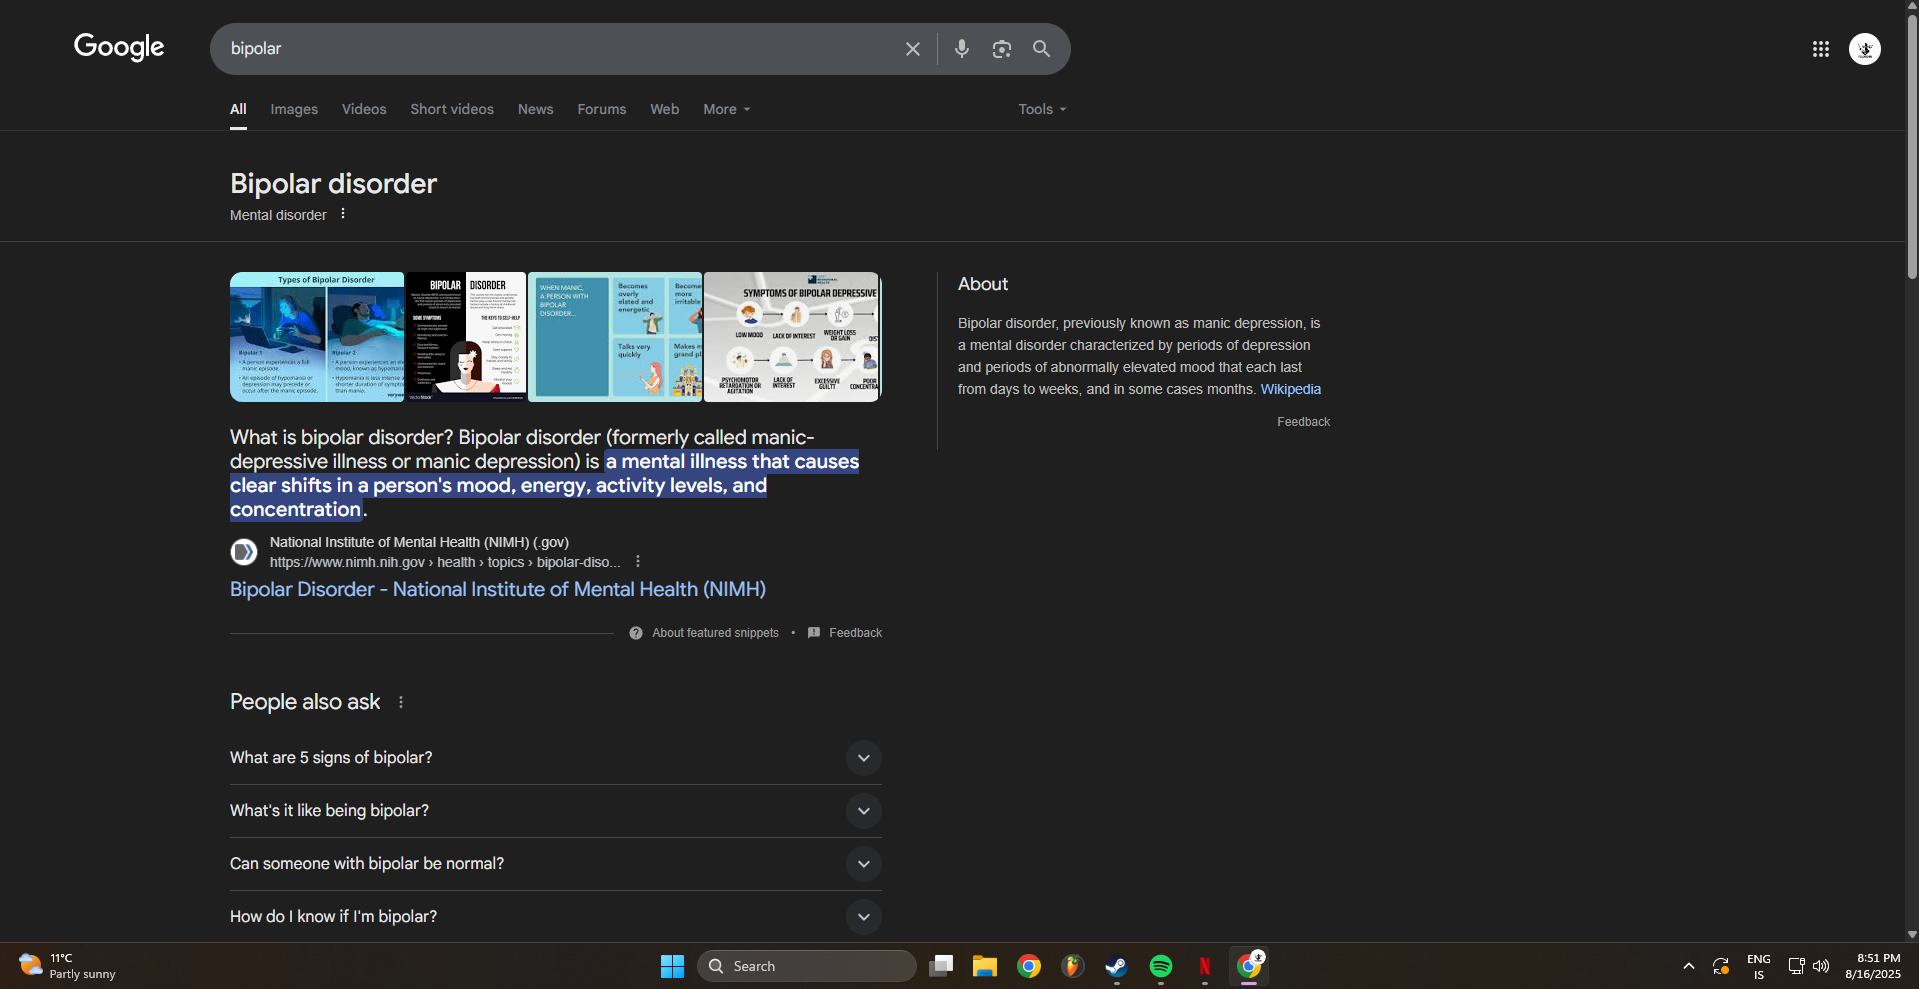Open the weather widget showing 11°C
This screenshot has height=989, width=1919.
point(68,966)
